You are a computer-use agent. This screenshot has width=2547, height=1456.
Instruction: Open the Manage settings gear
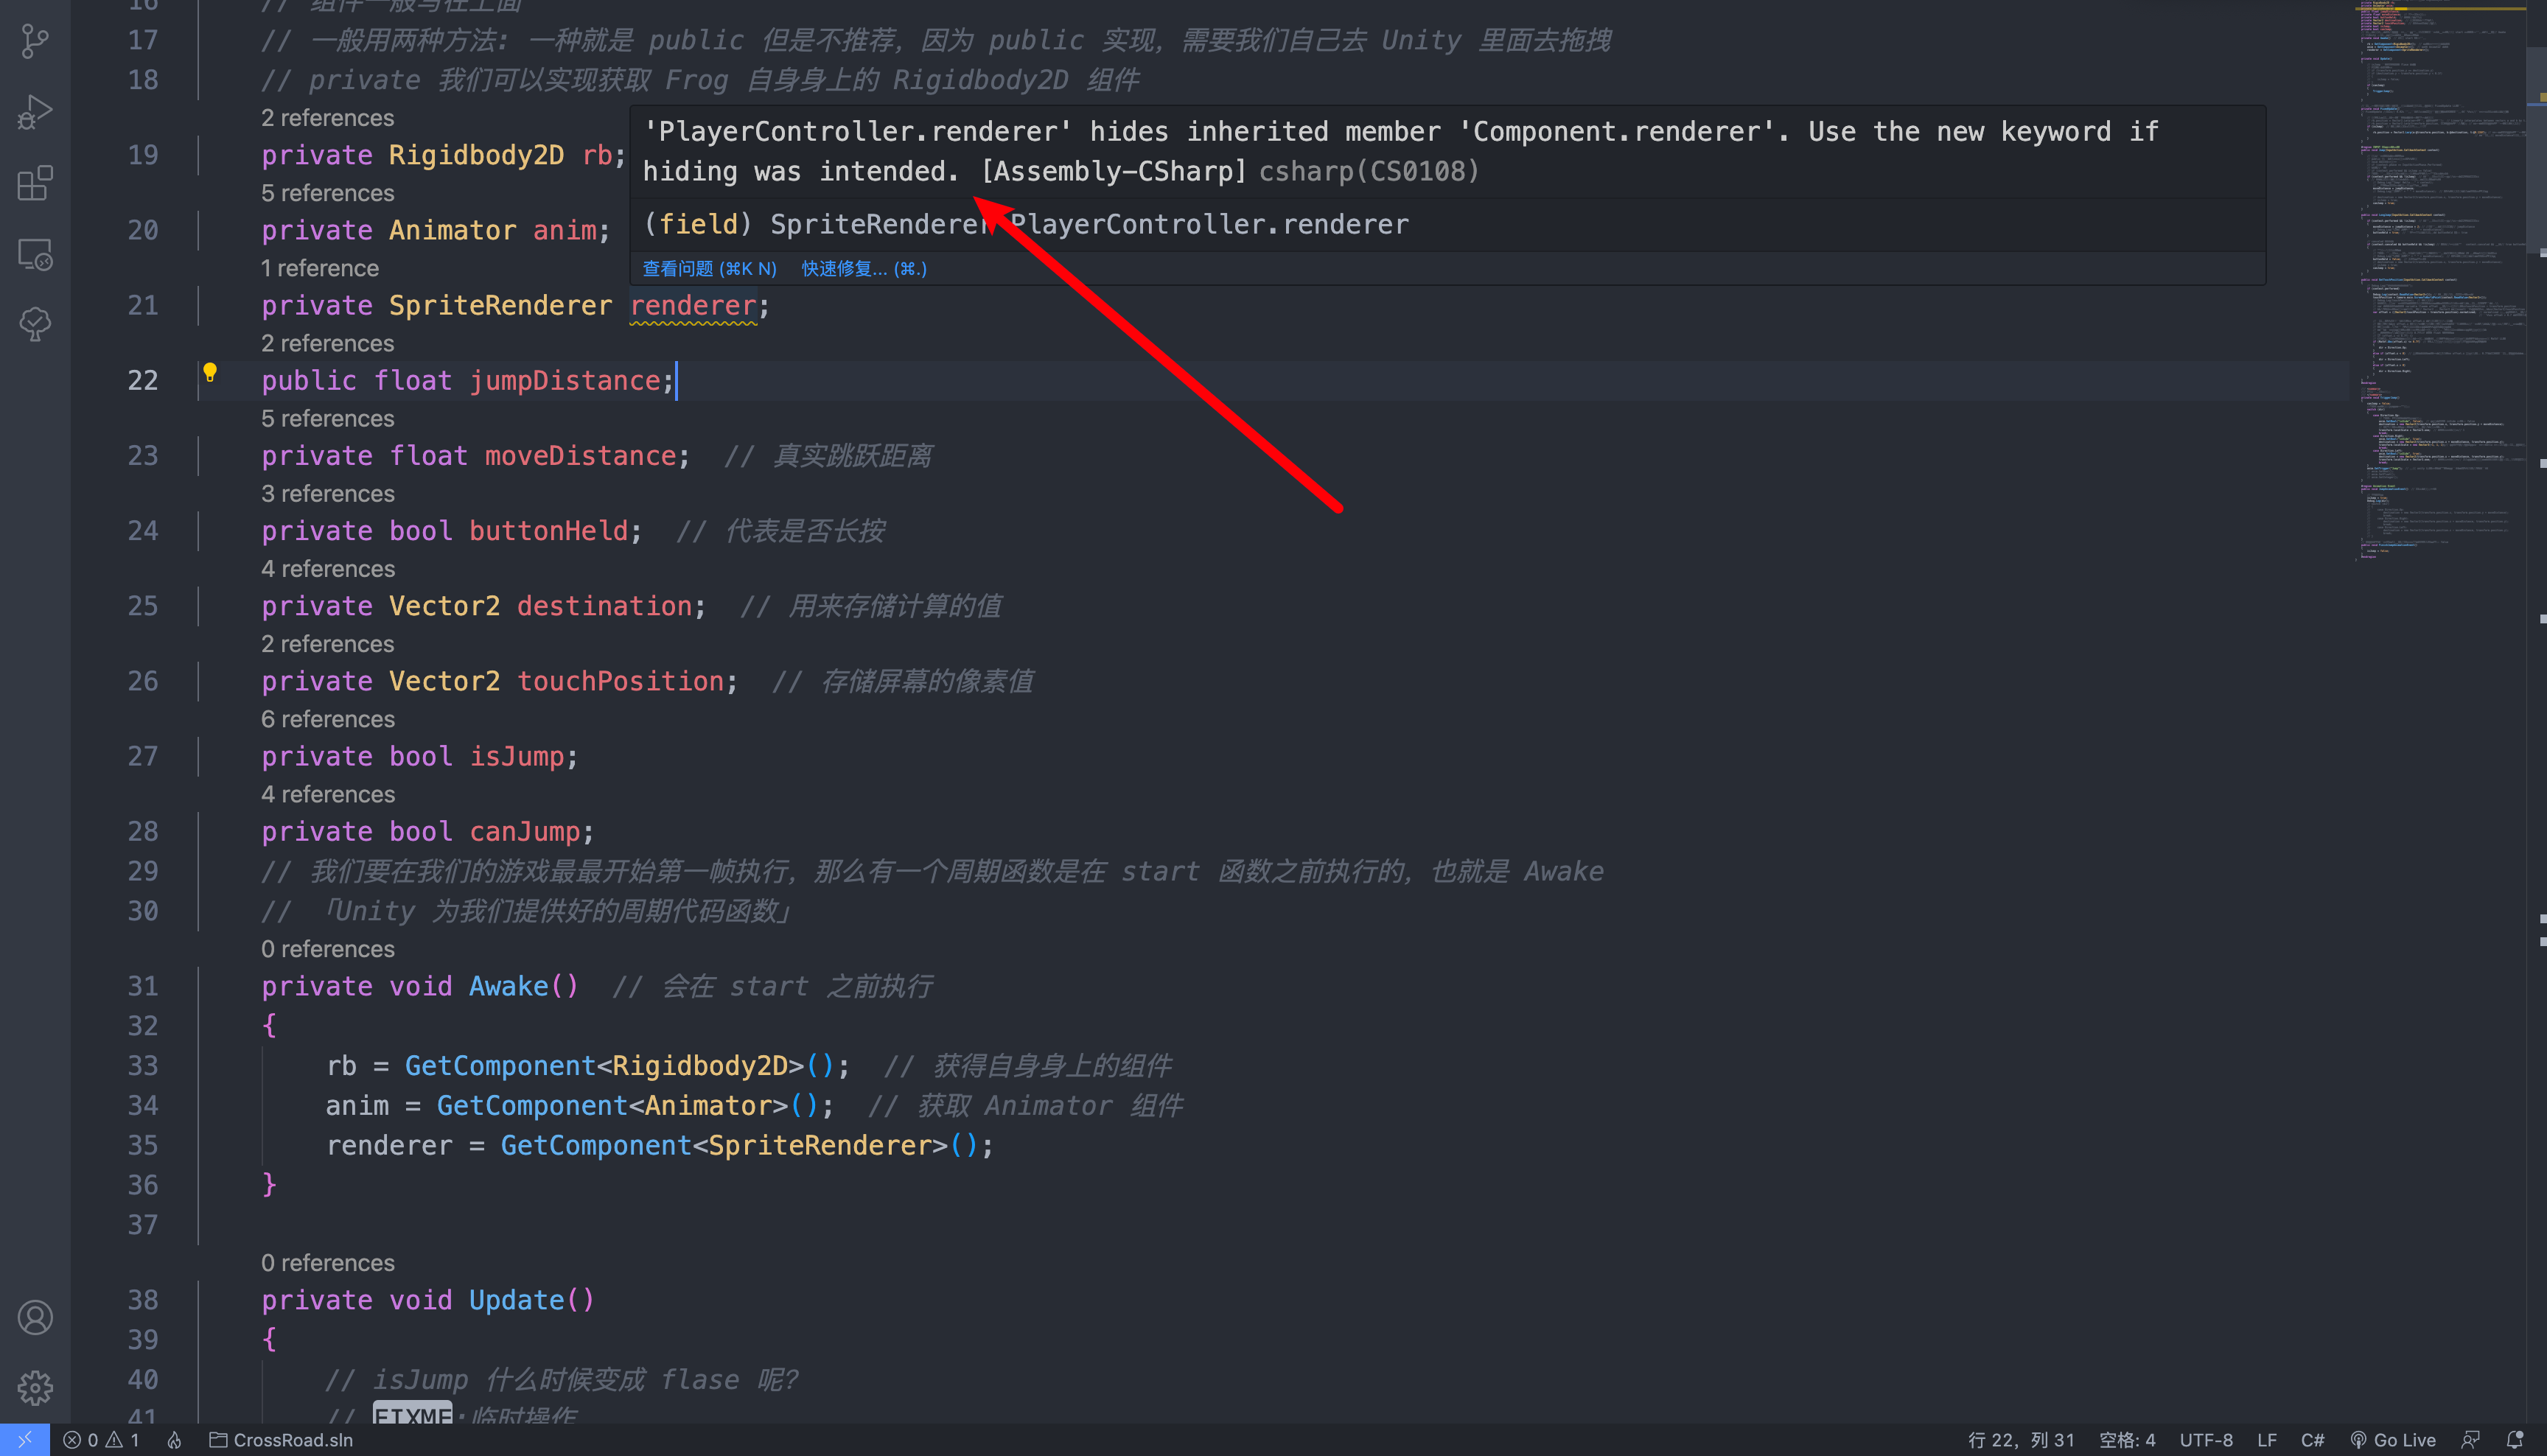(35, 1387)
